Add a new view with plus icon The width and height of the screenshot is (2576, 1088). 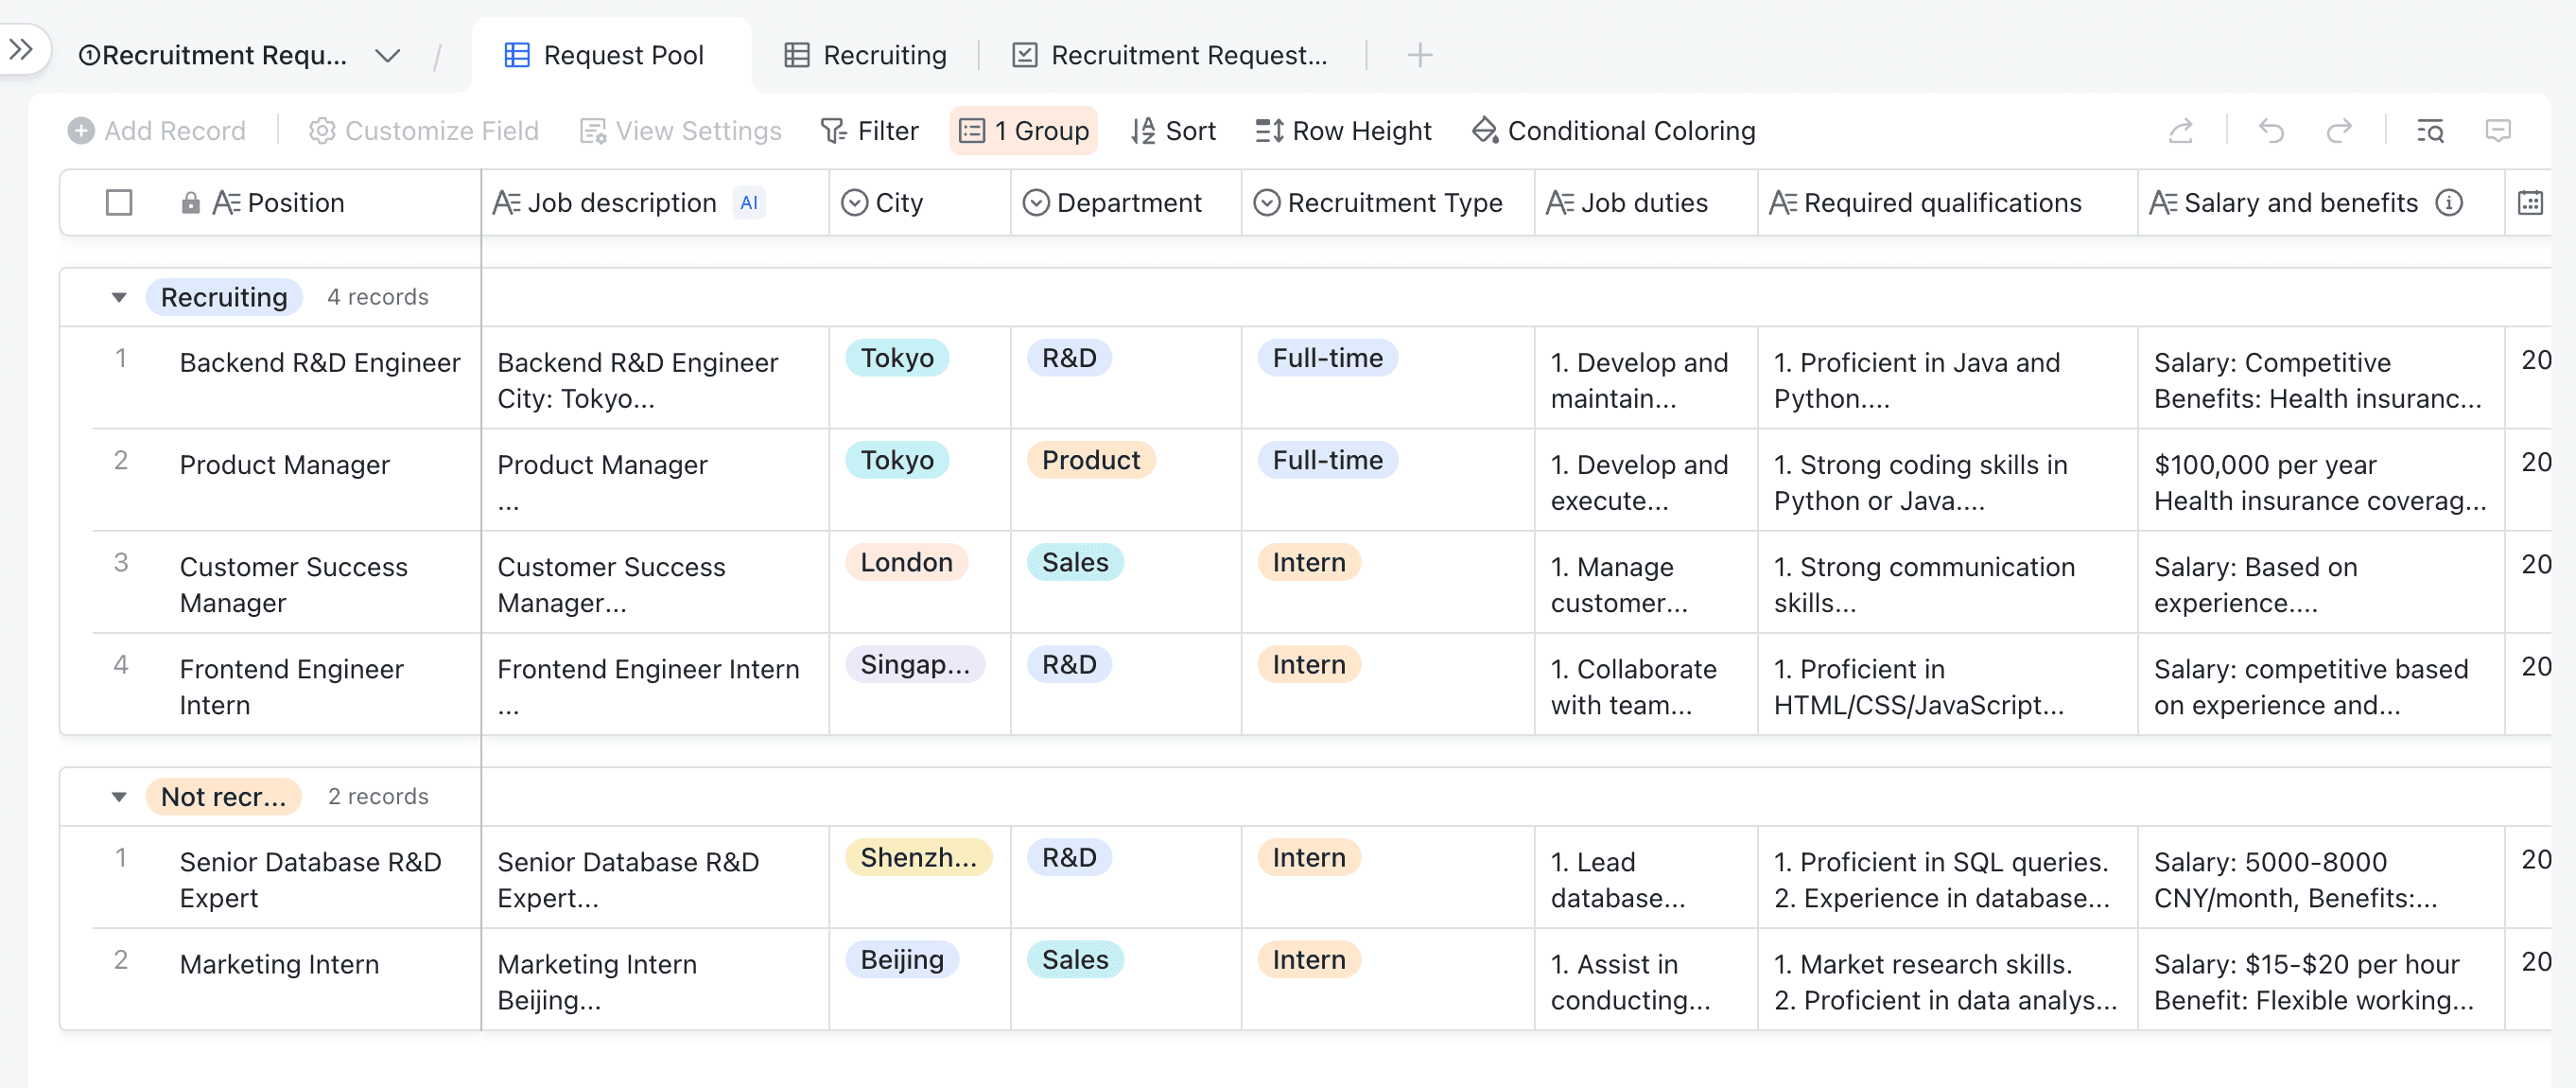click(x=1419, y=55)
